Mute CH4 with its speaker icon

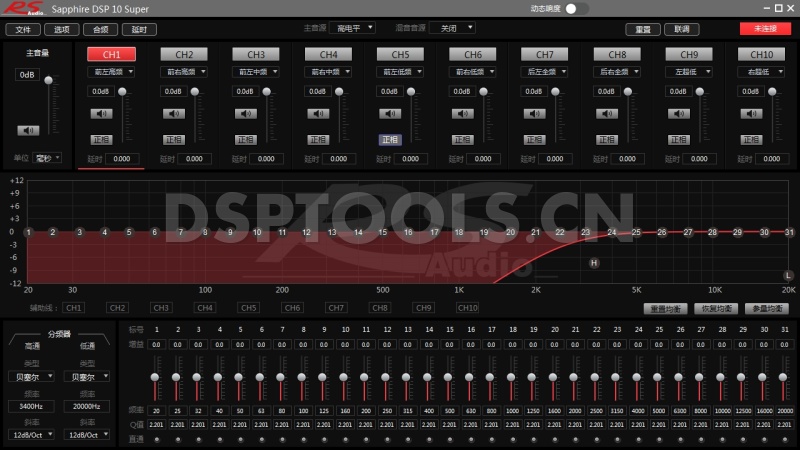point(318,113)
